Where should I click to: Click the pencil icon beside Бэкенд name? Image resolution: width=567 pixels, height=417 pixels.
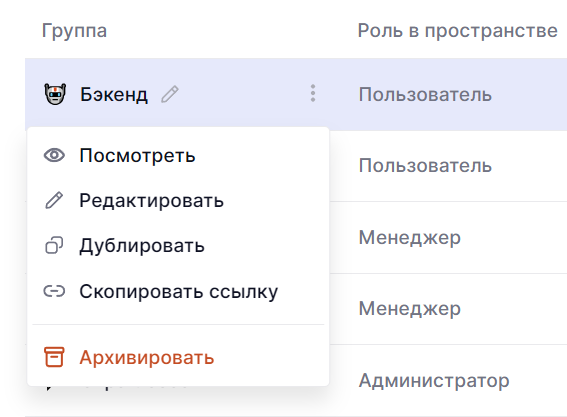pos(170,94)
